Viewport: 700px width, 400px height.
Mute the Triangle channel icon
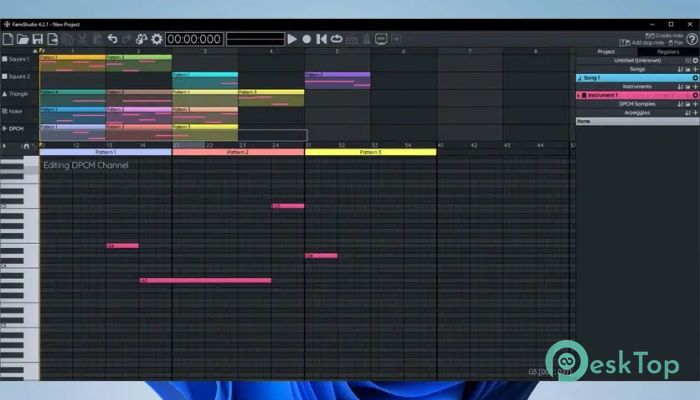point(4,94)
